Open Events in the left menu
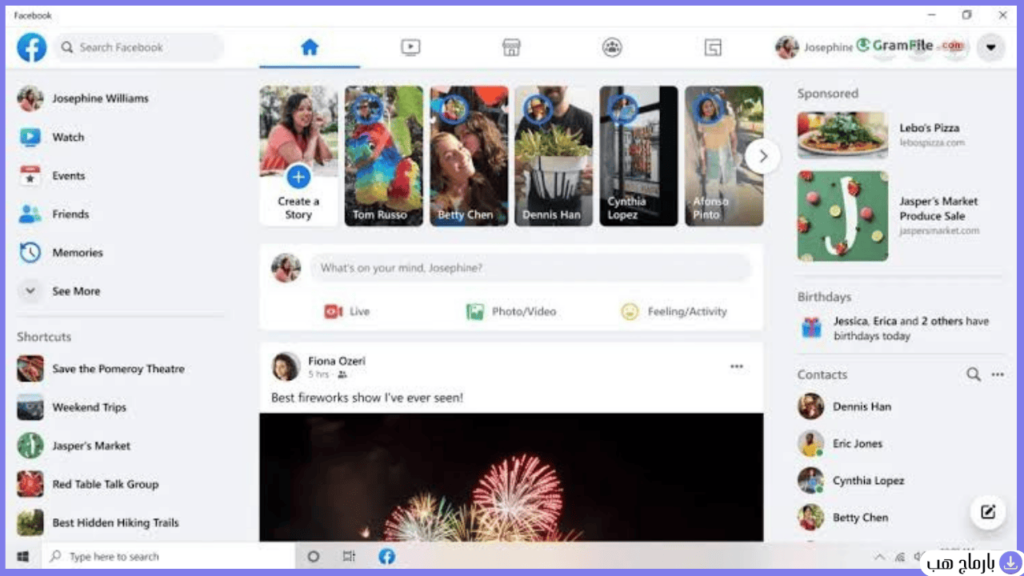 (68, 176)
